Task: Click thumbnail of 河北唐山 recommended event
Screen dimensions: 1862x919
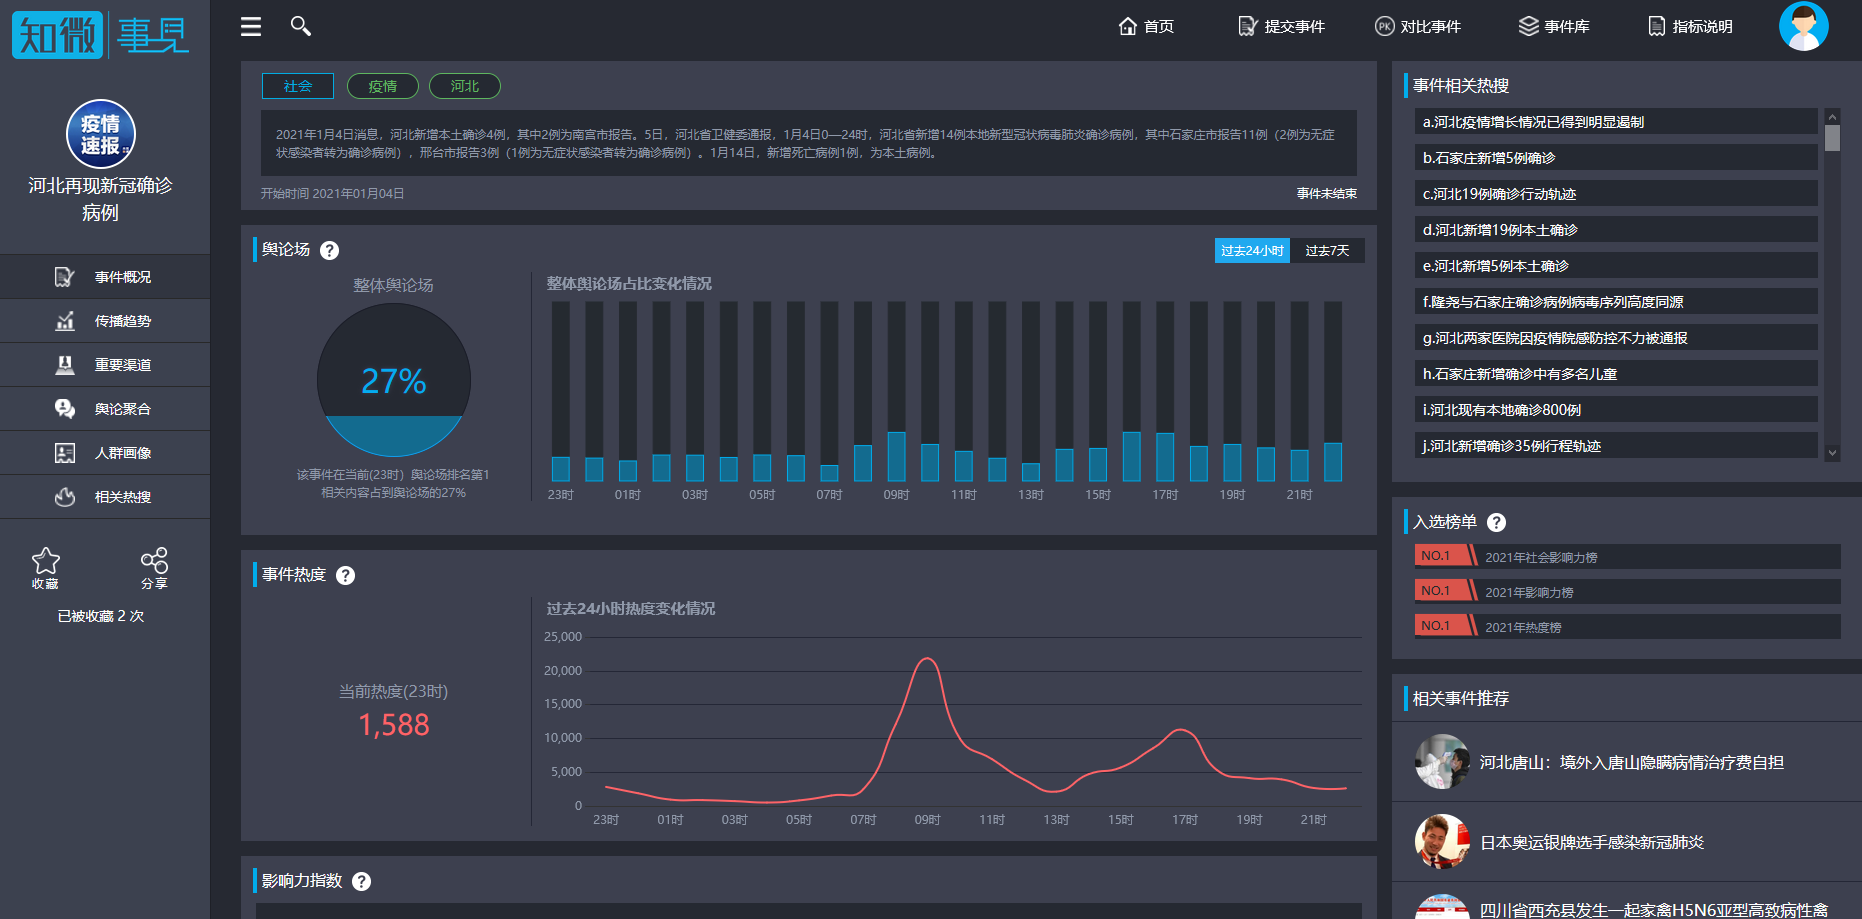Action: [1442, 762]
